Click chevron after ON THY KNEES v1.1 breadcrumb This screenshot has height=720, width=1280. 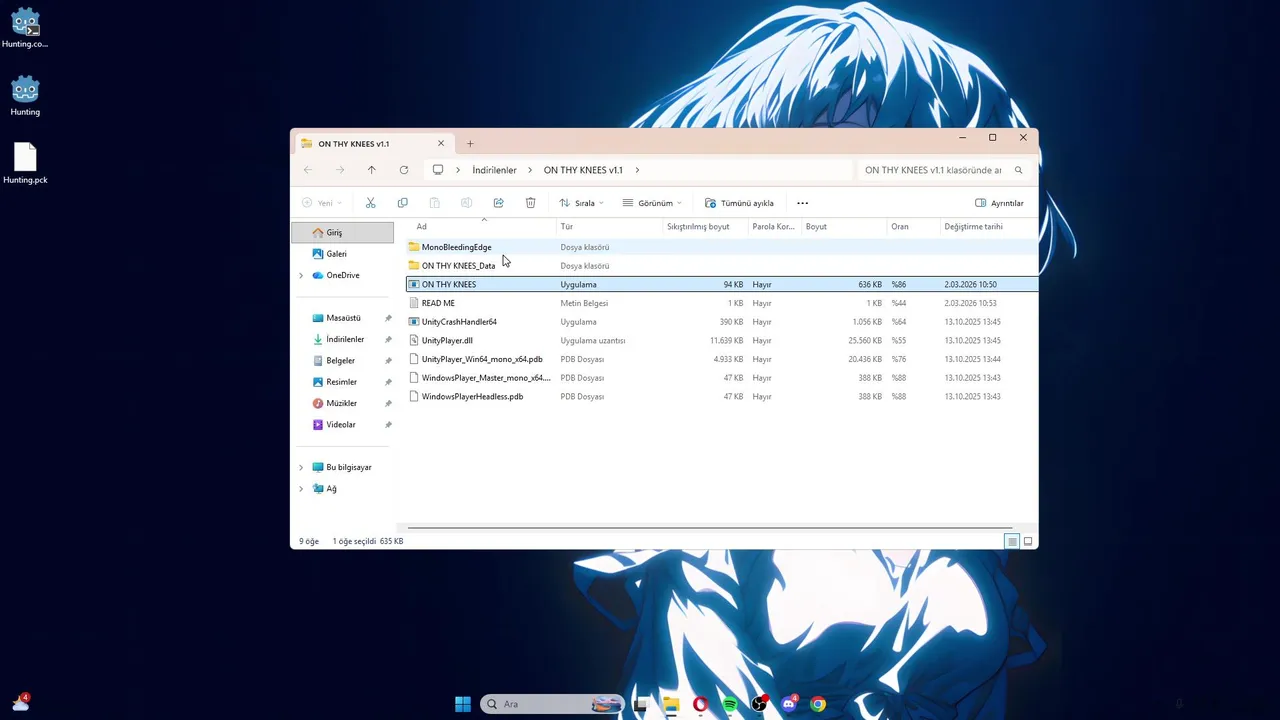[x=637, y=170]
